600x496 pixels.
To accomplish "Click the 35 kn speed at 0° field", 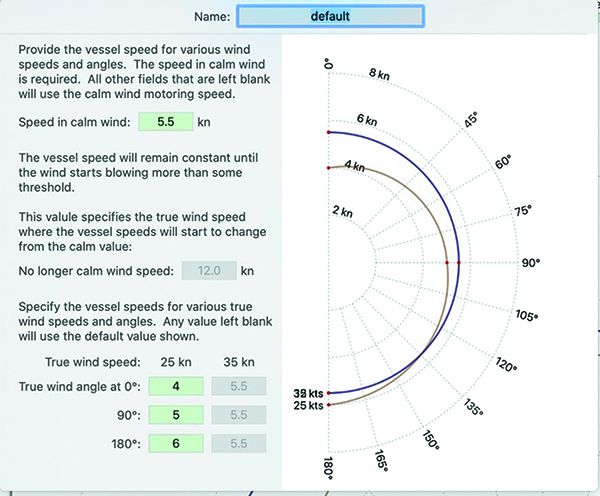I will 239,386.
